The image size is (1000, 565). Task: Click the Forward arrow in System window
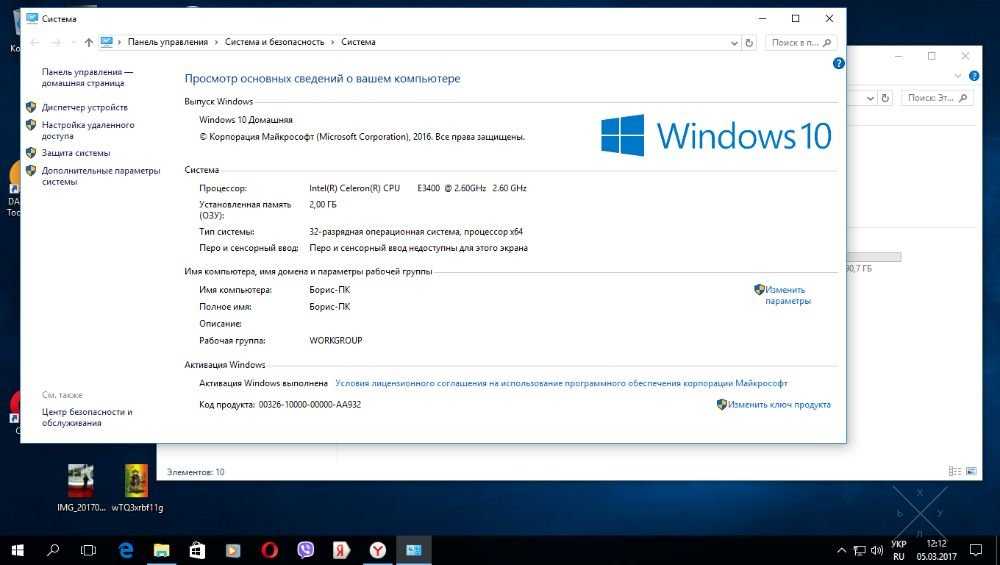[x=56, y=42]
